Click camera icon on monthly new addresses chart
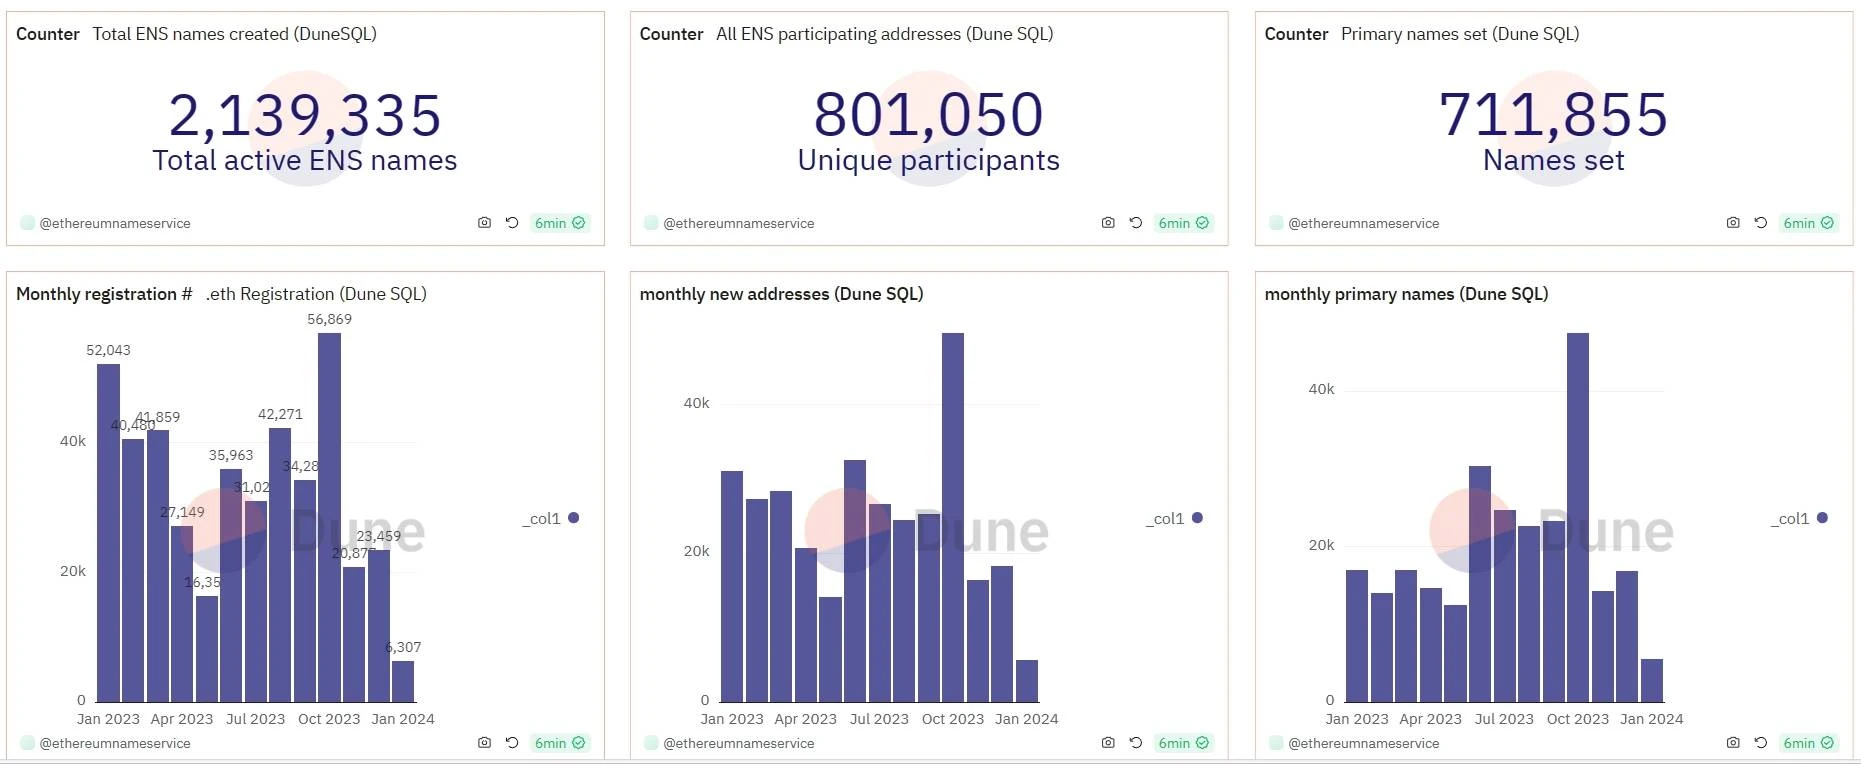This screenshot has height=764, width=1861. tap(1108, 743)
